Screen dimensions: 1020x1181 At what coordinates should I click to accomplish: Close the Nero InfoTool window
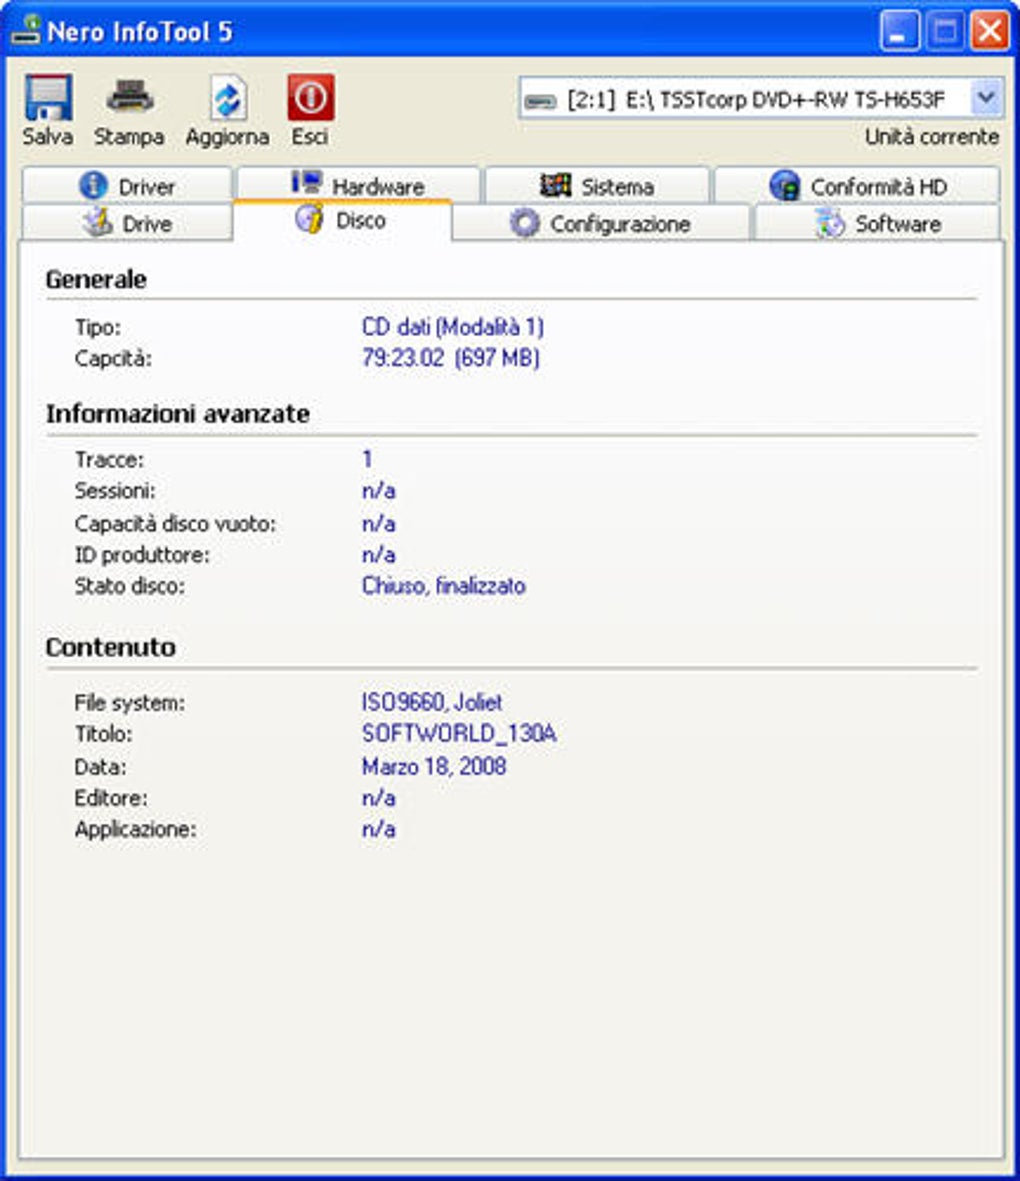coord(989,31)
